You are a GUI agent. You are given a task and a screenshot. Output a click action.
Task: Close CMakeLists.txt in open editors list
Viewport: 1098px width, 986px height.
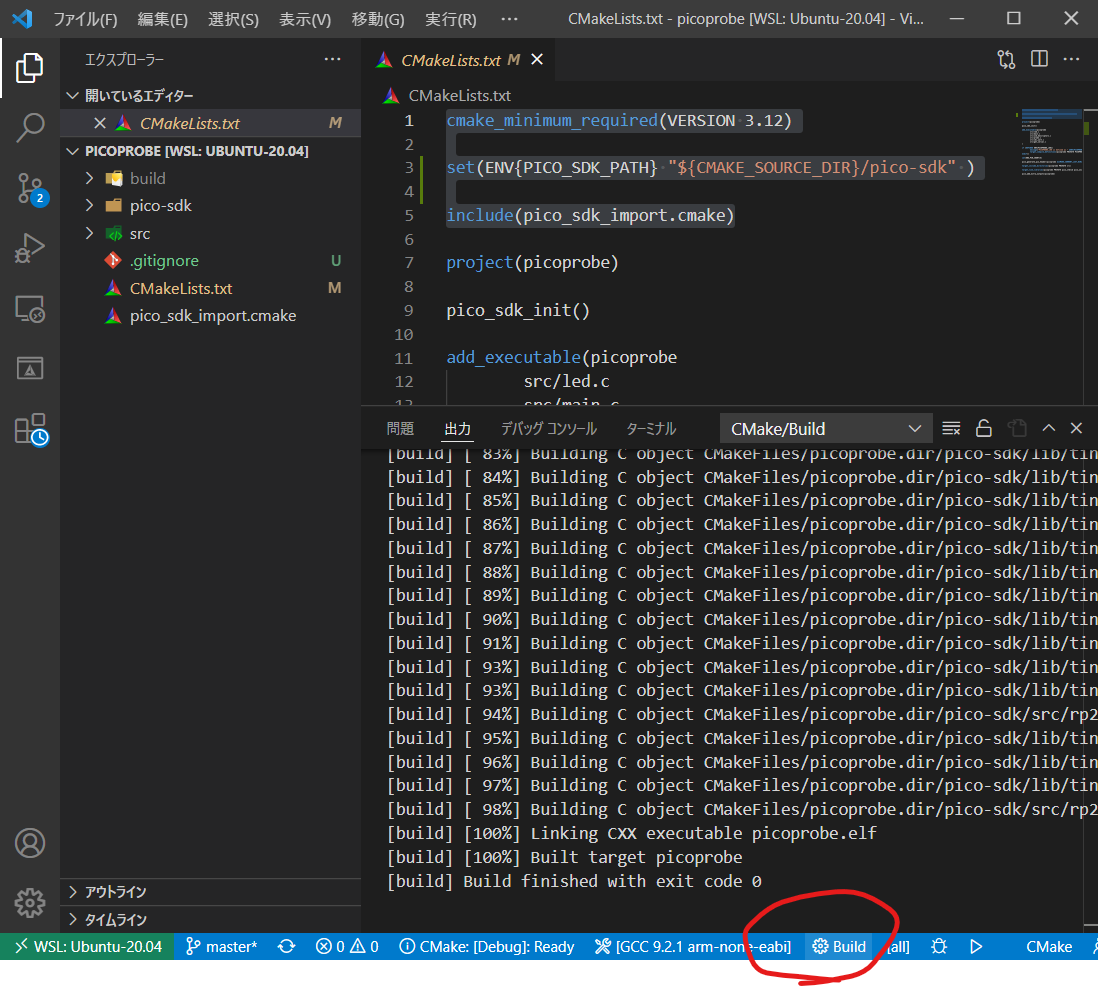pyautogui.click(x=100, y=123)
